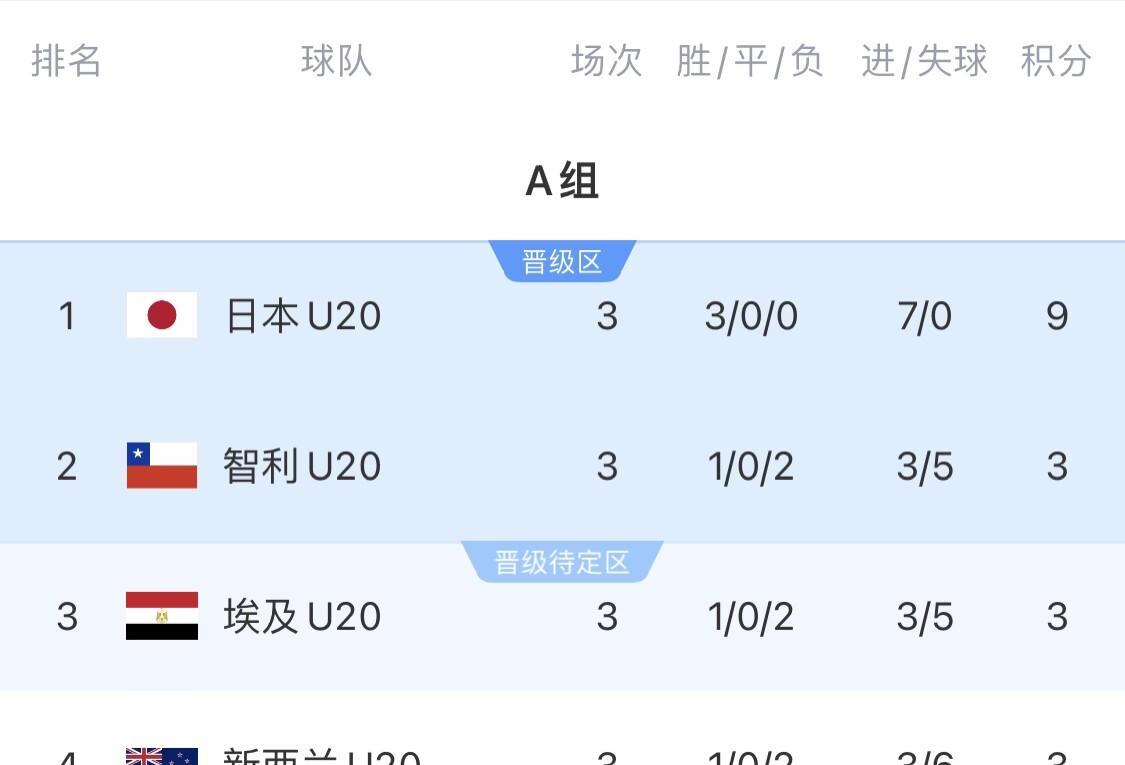Screen dimensions: 1125x765
Task: Click the A组 group title
Action: pos(562,181)
